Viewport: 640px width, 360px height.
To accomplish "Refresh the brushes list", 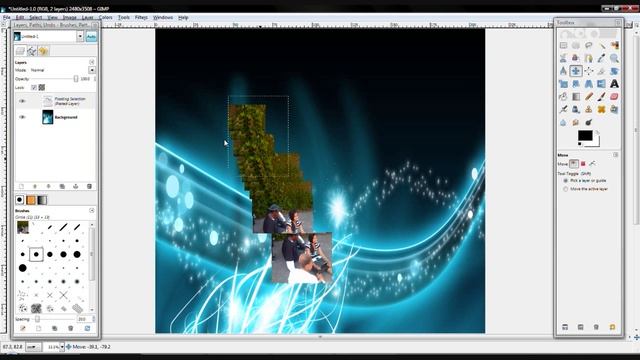I will tap(87, 328).
